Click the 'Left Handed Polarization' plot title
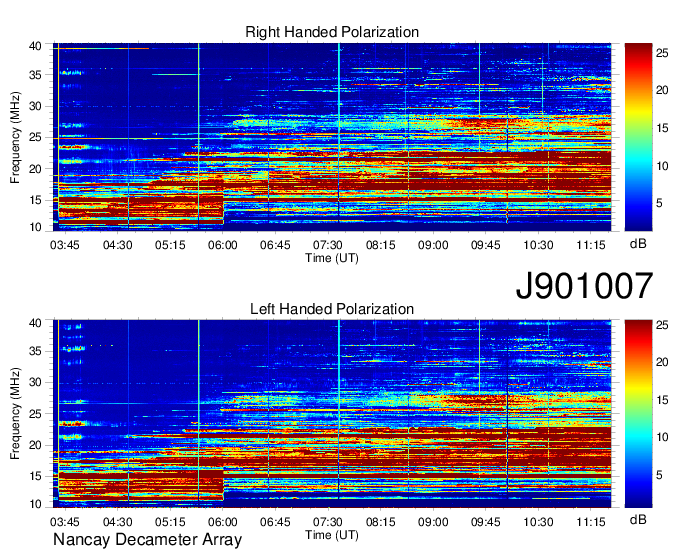 point(332,309)
